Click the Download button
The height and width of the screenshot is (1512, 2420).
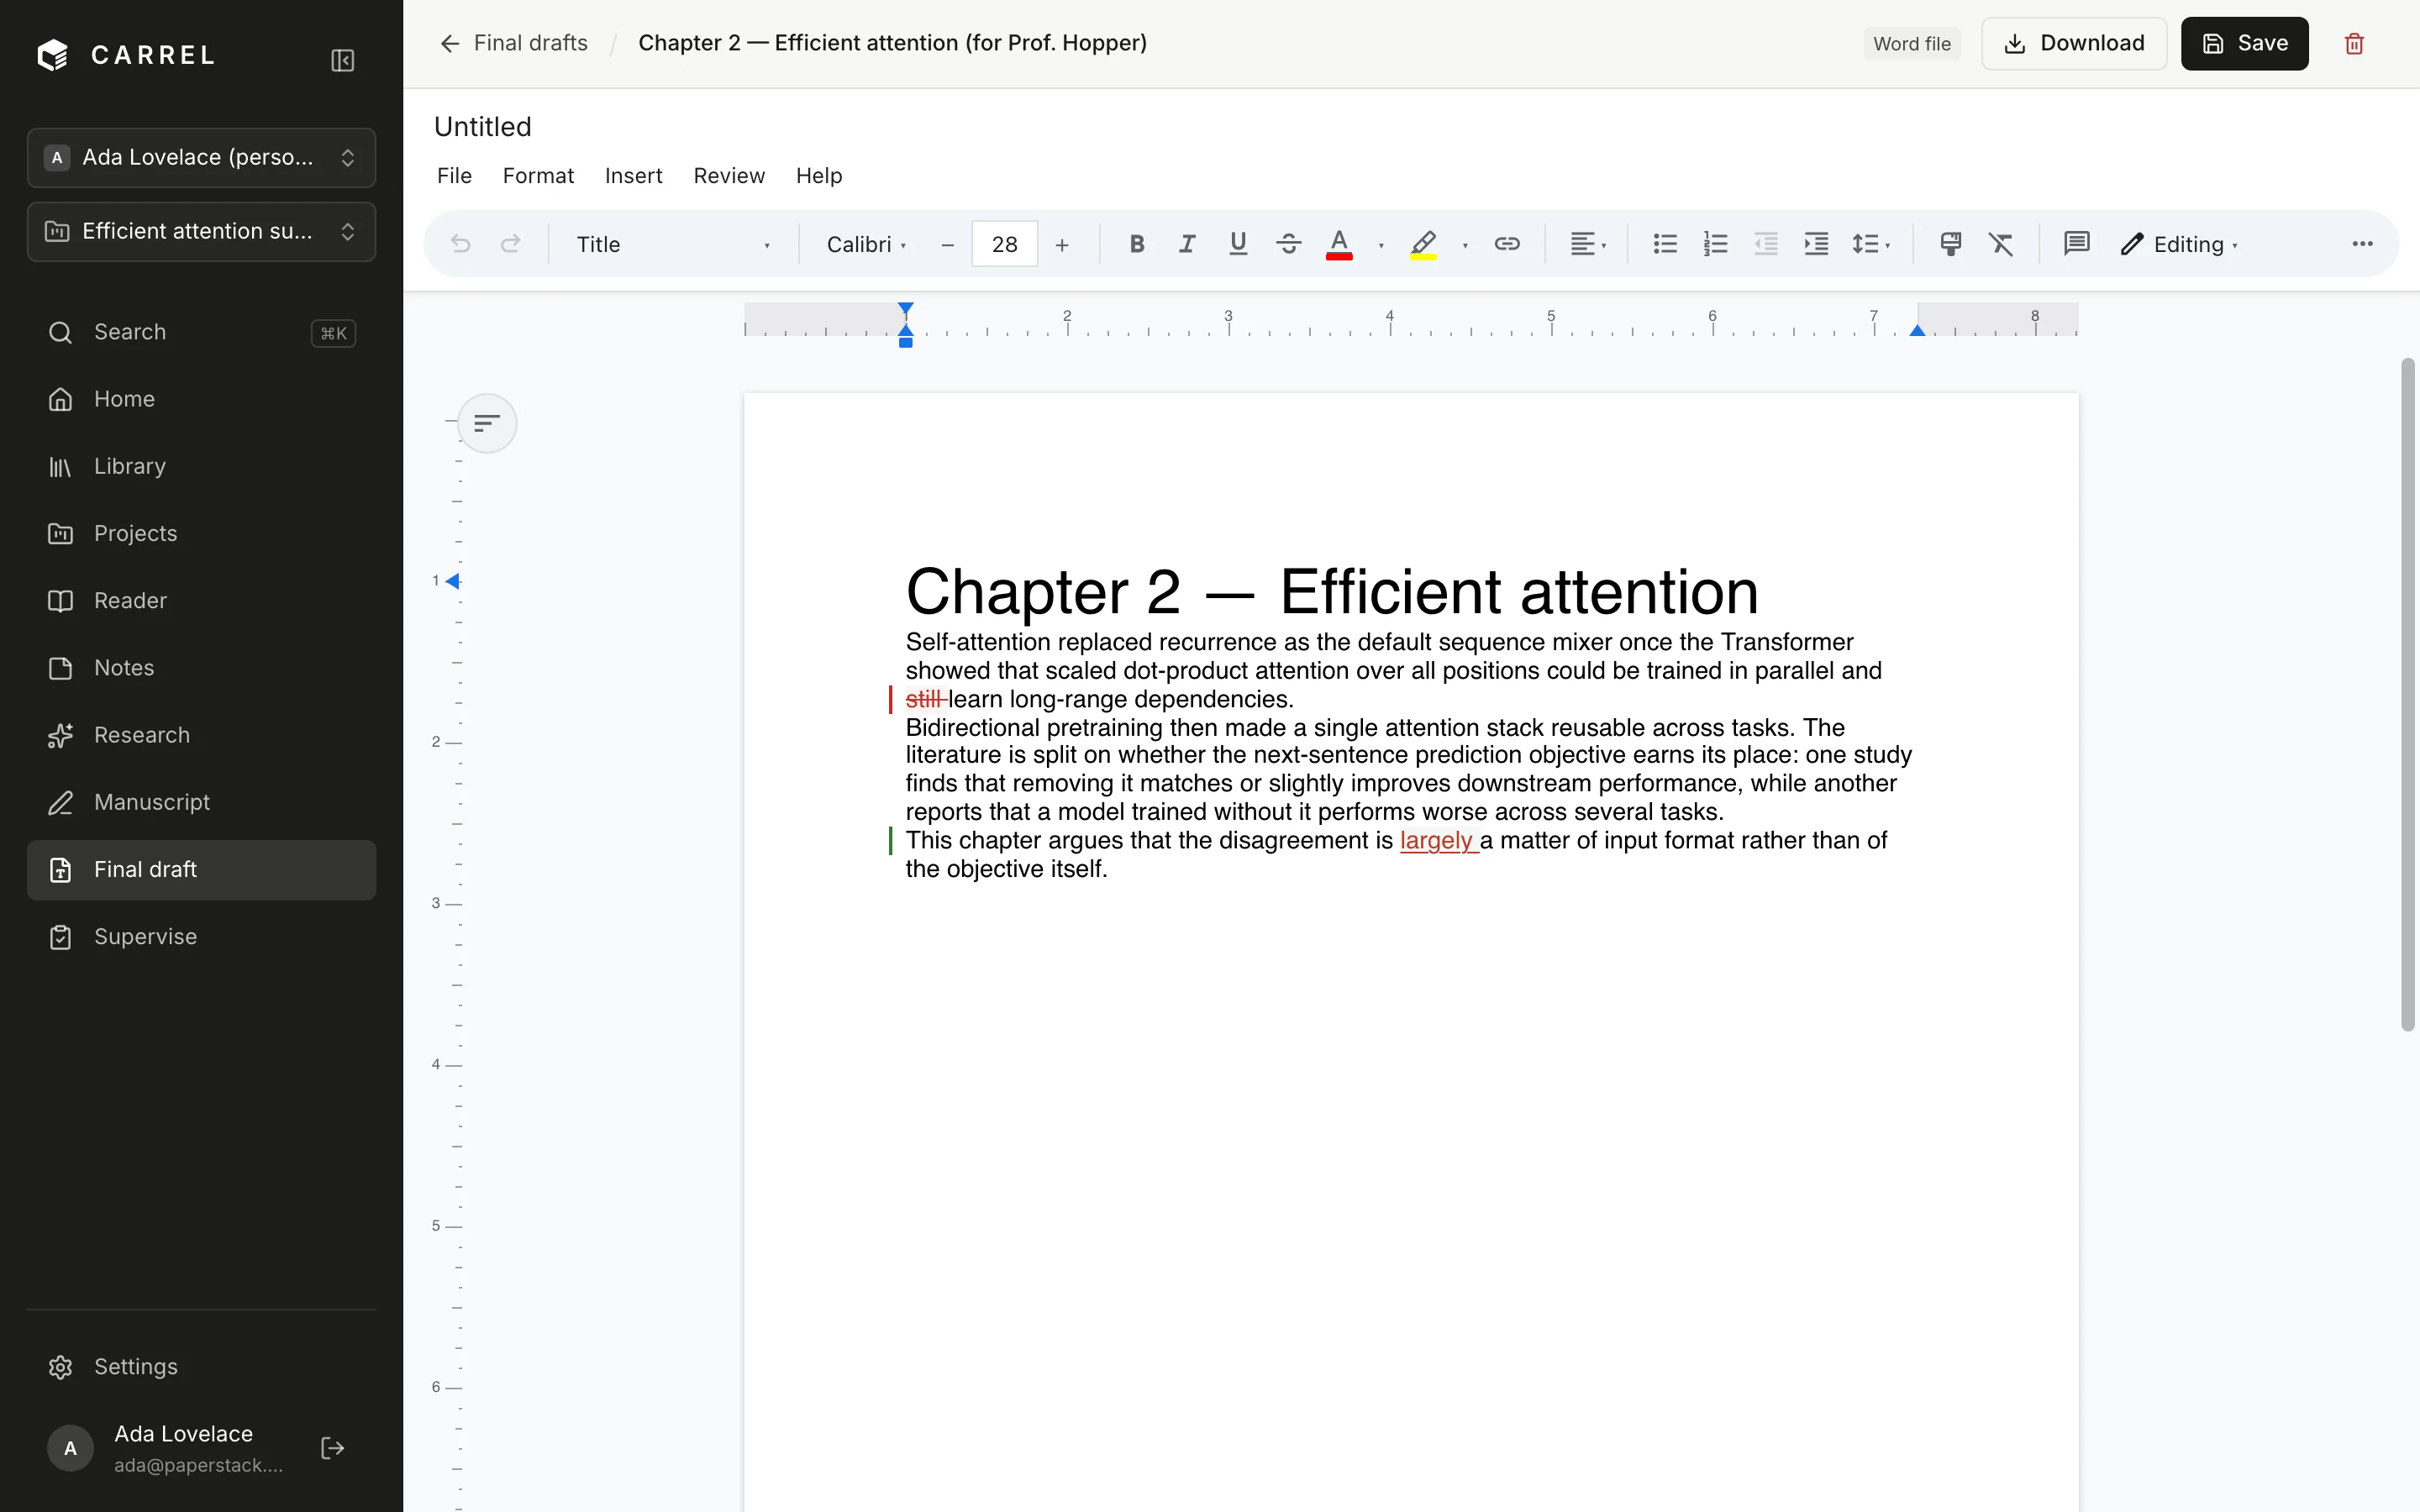[x=2074, y=44]
